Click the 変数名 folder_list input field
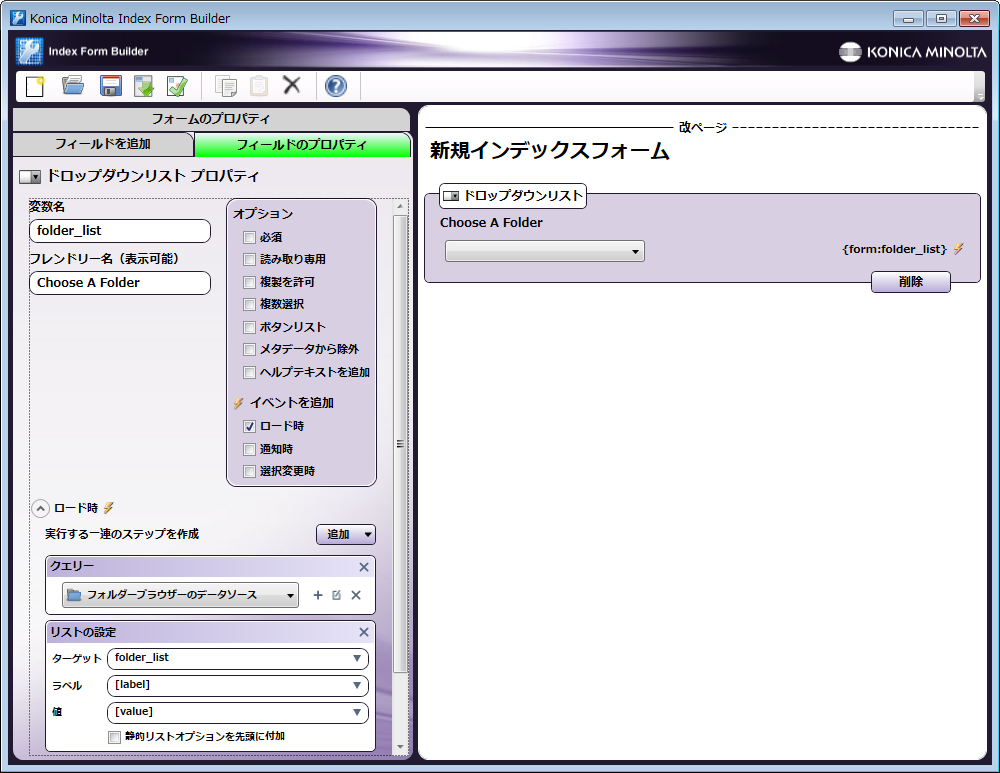This screenshot has height=773, width=1000. pos(120,231)
